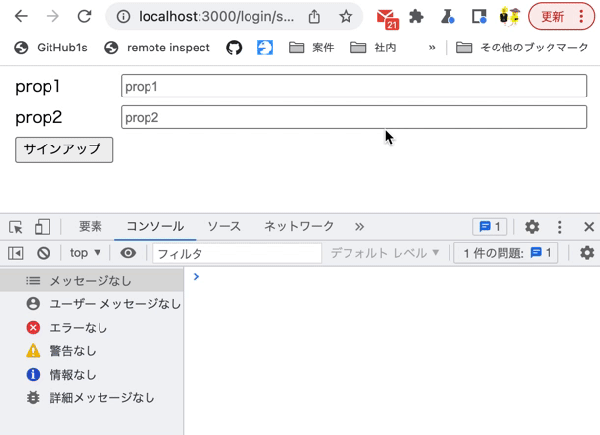Switch to the ソース tab
Viewport: 600px width, 435px height.
tap(224, 226)
